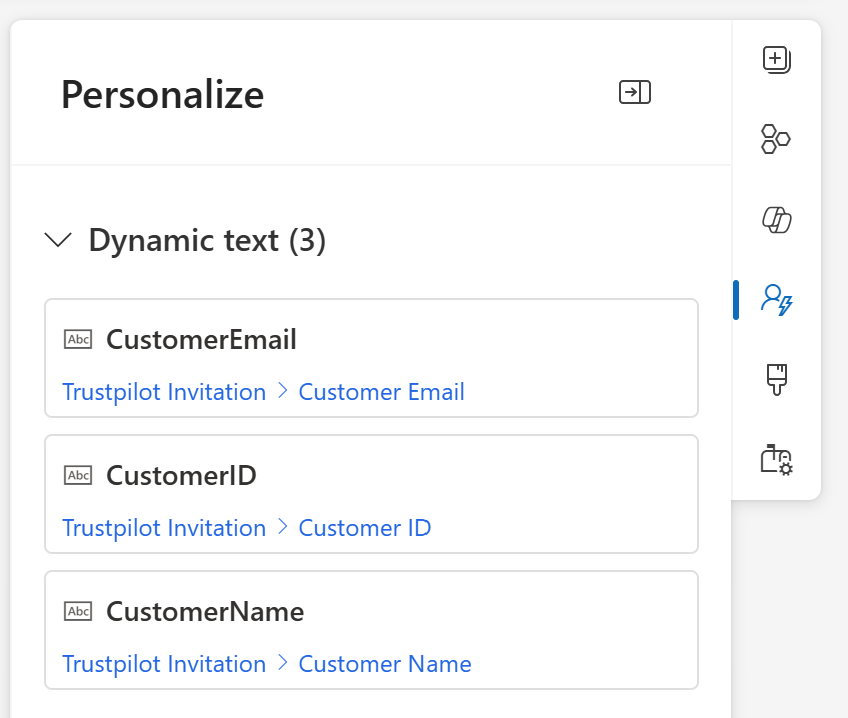
Task: Click the Abc icon beside CustomerName
Action: pos(78,611)
